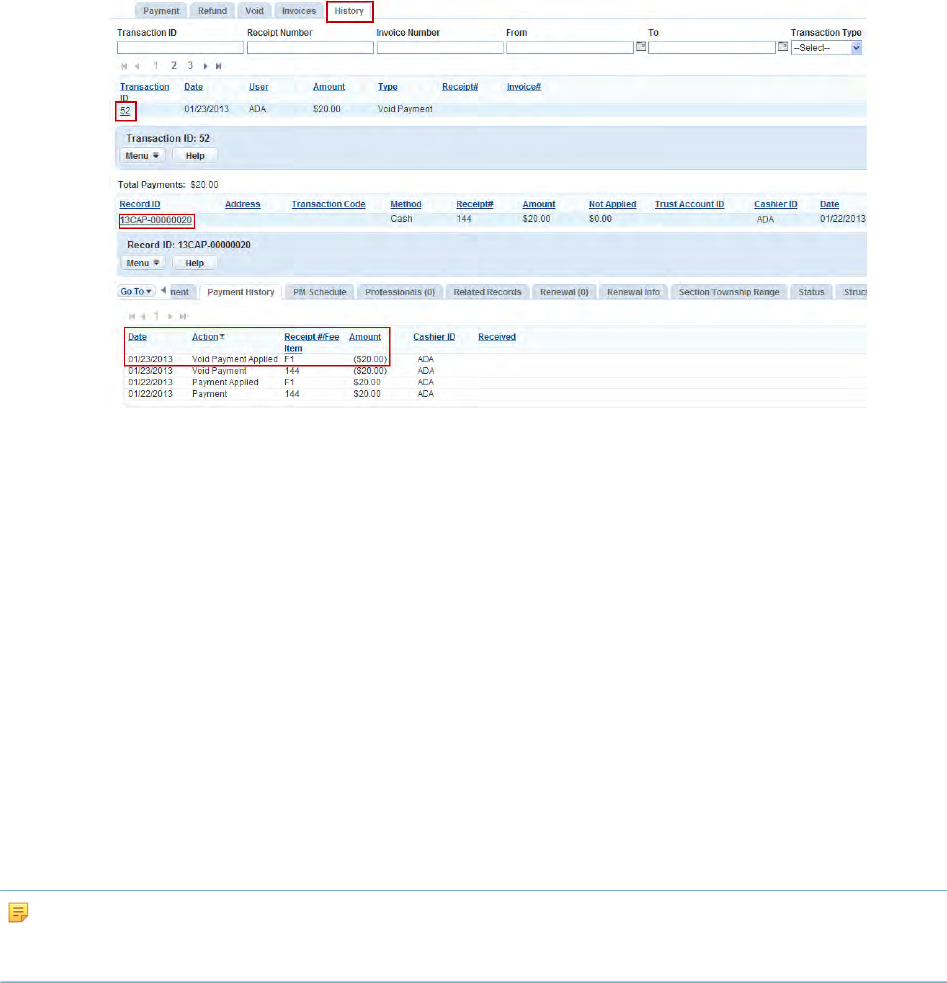Sort payments by Transaction Code column
The height and width of the screenshot is (983, 947).
pyautogui.click(x=328, y=204)
